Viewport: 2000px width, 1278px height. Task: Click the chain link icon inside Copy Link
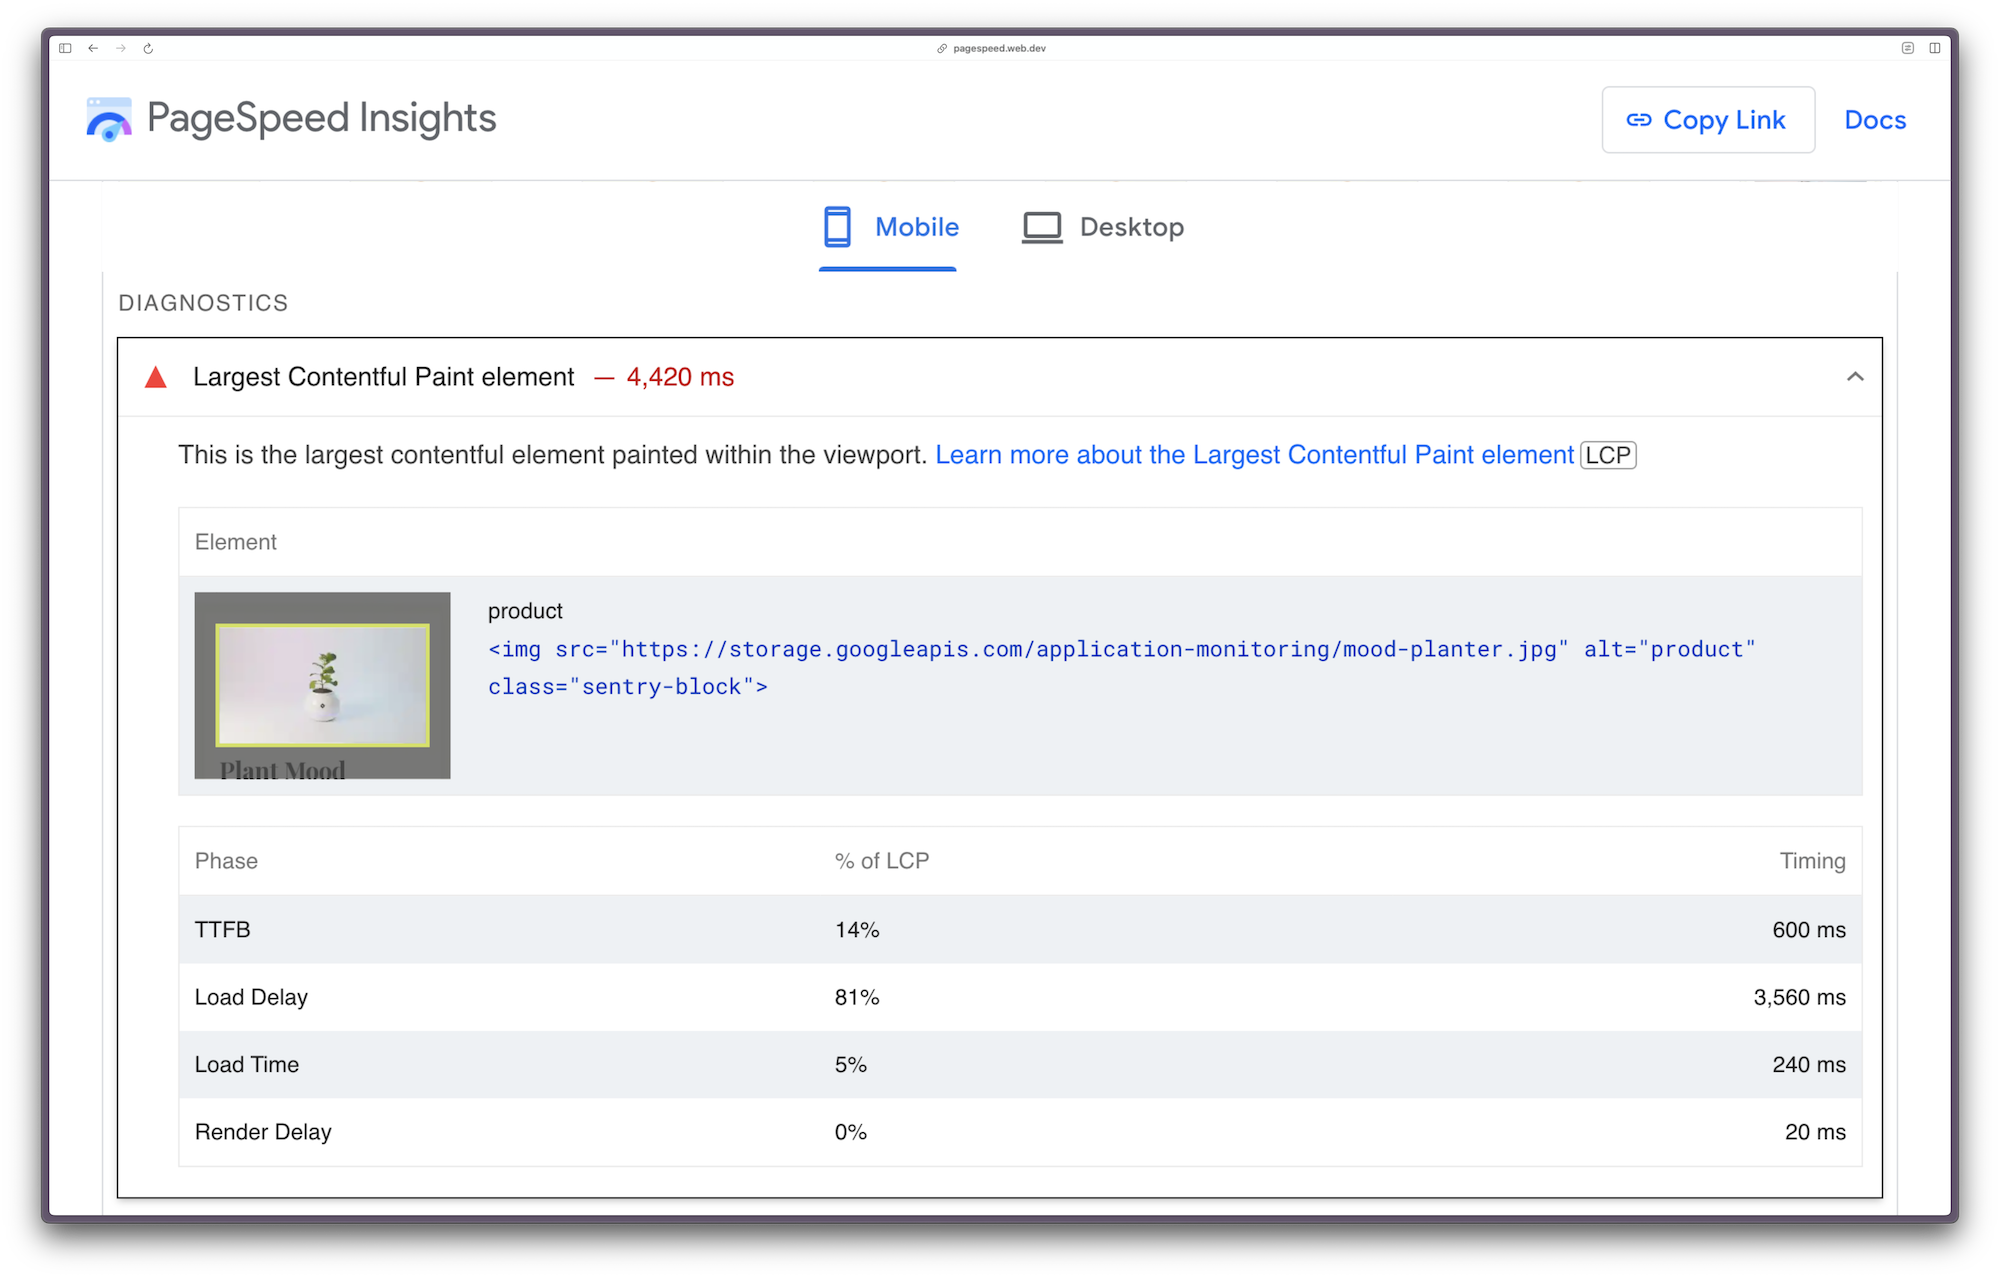pyautogui.click(x=1639, y=120)
